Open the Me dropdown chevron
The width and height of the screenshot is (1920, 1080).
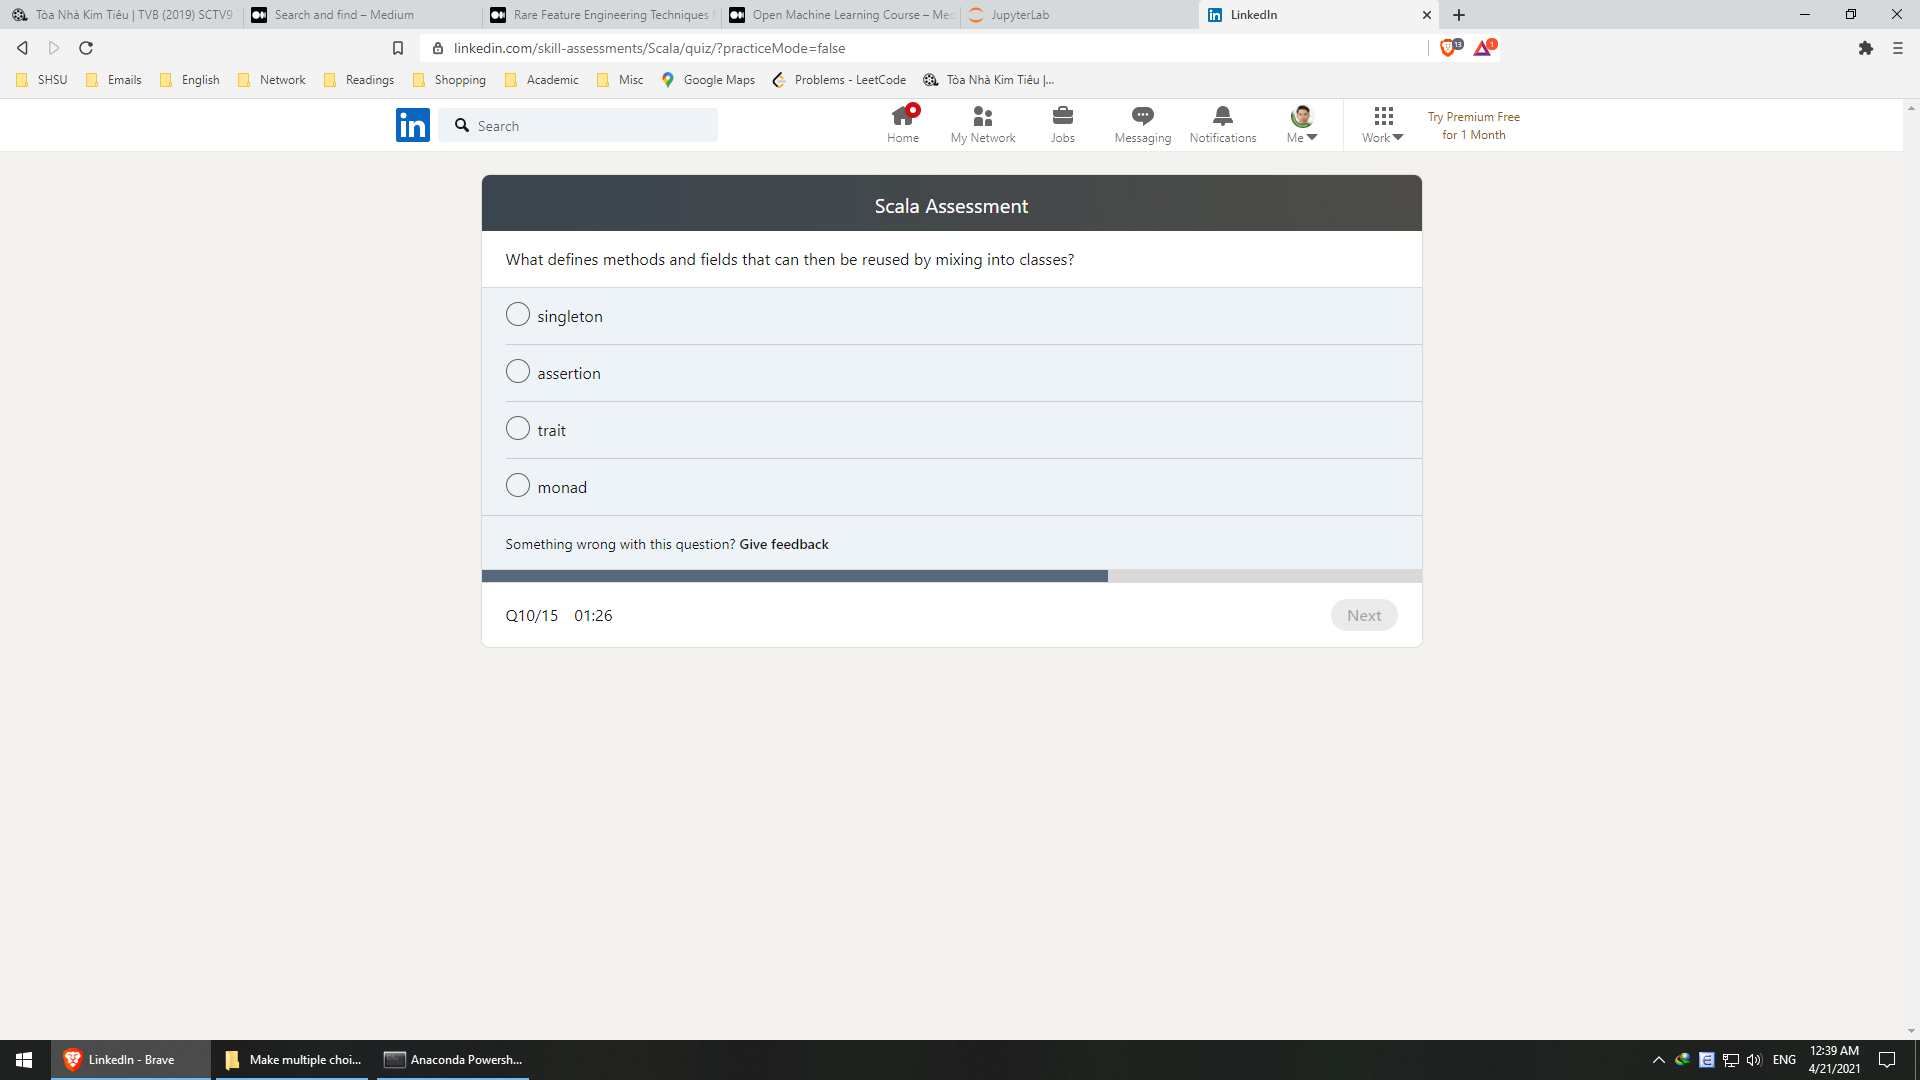(x=1312, y=136)
